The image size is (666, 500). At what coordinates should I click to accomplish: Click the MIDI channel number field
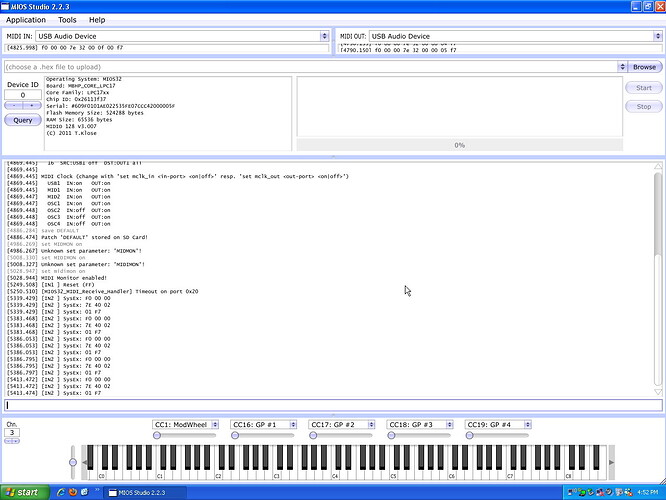[x=12, y=433]
